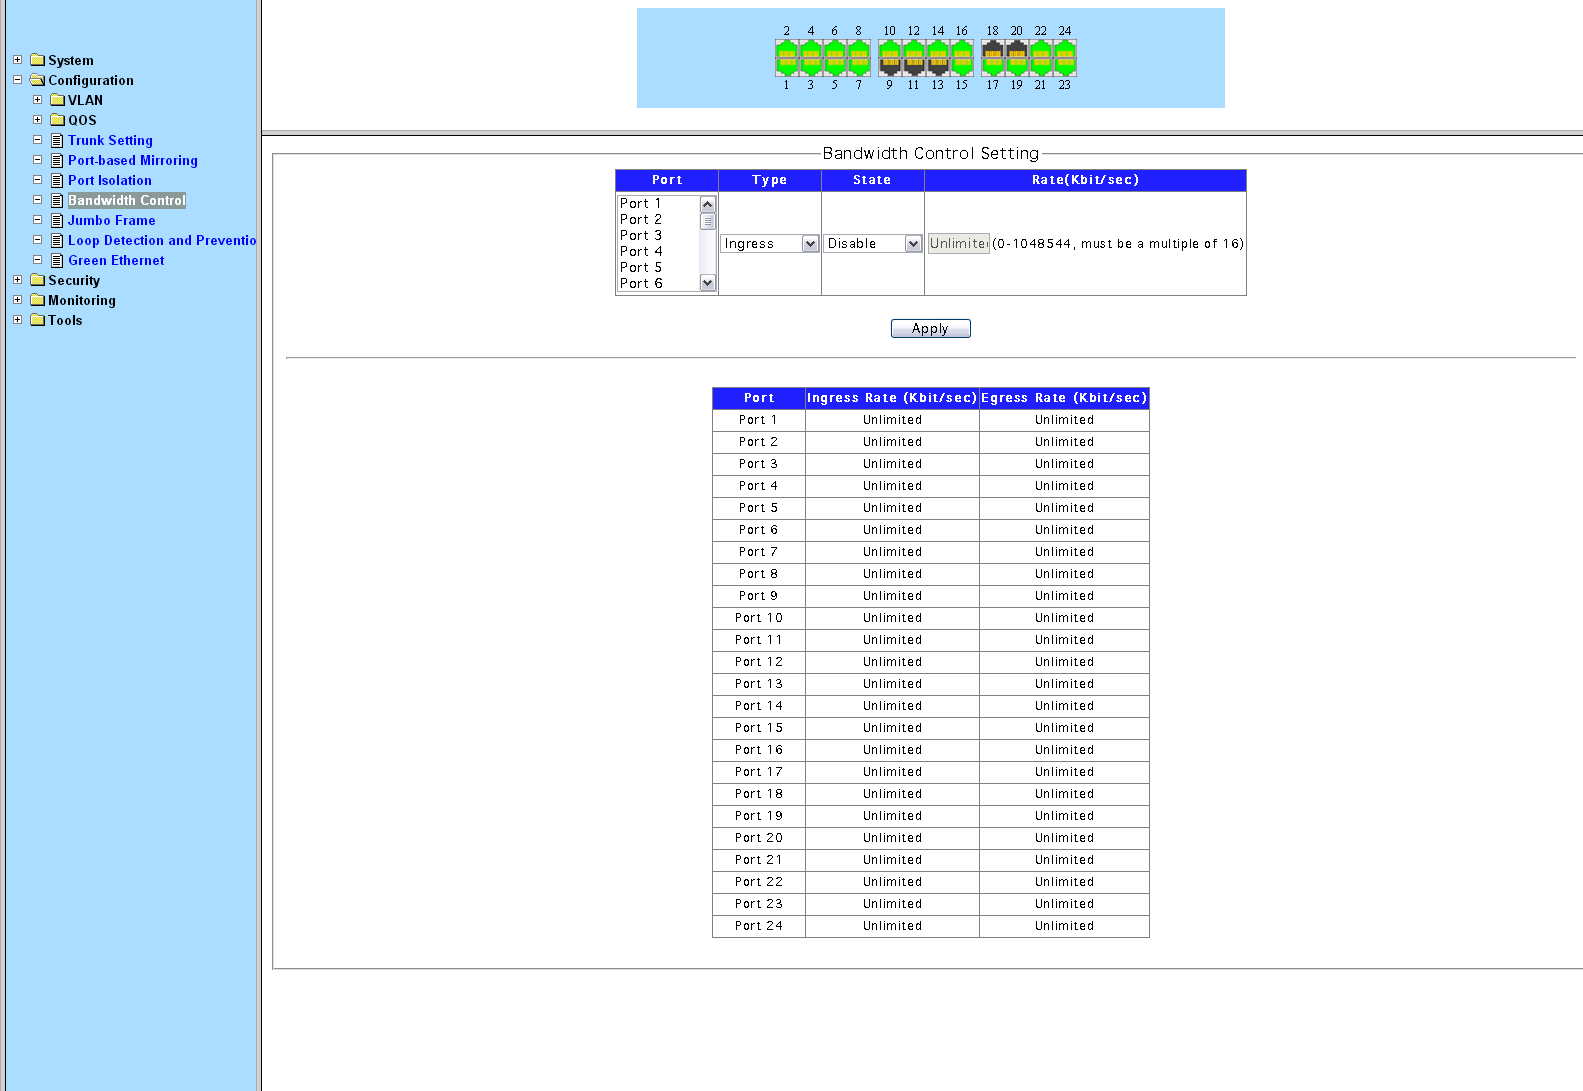
Task: Click the Tools folder icon
Action: [x=38, y=320]
